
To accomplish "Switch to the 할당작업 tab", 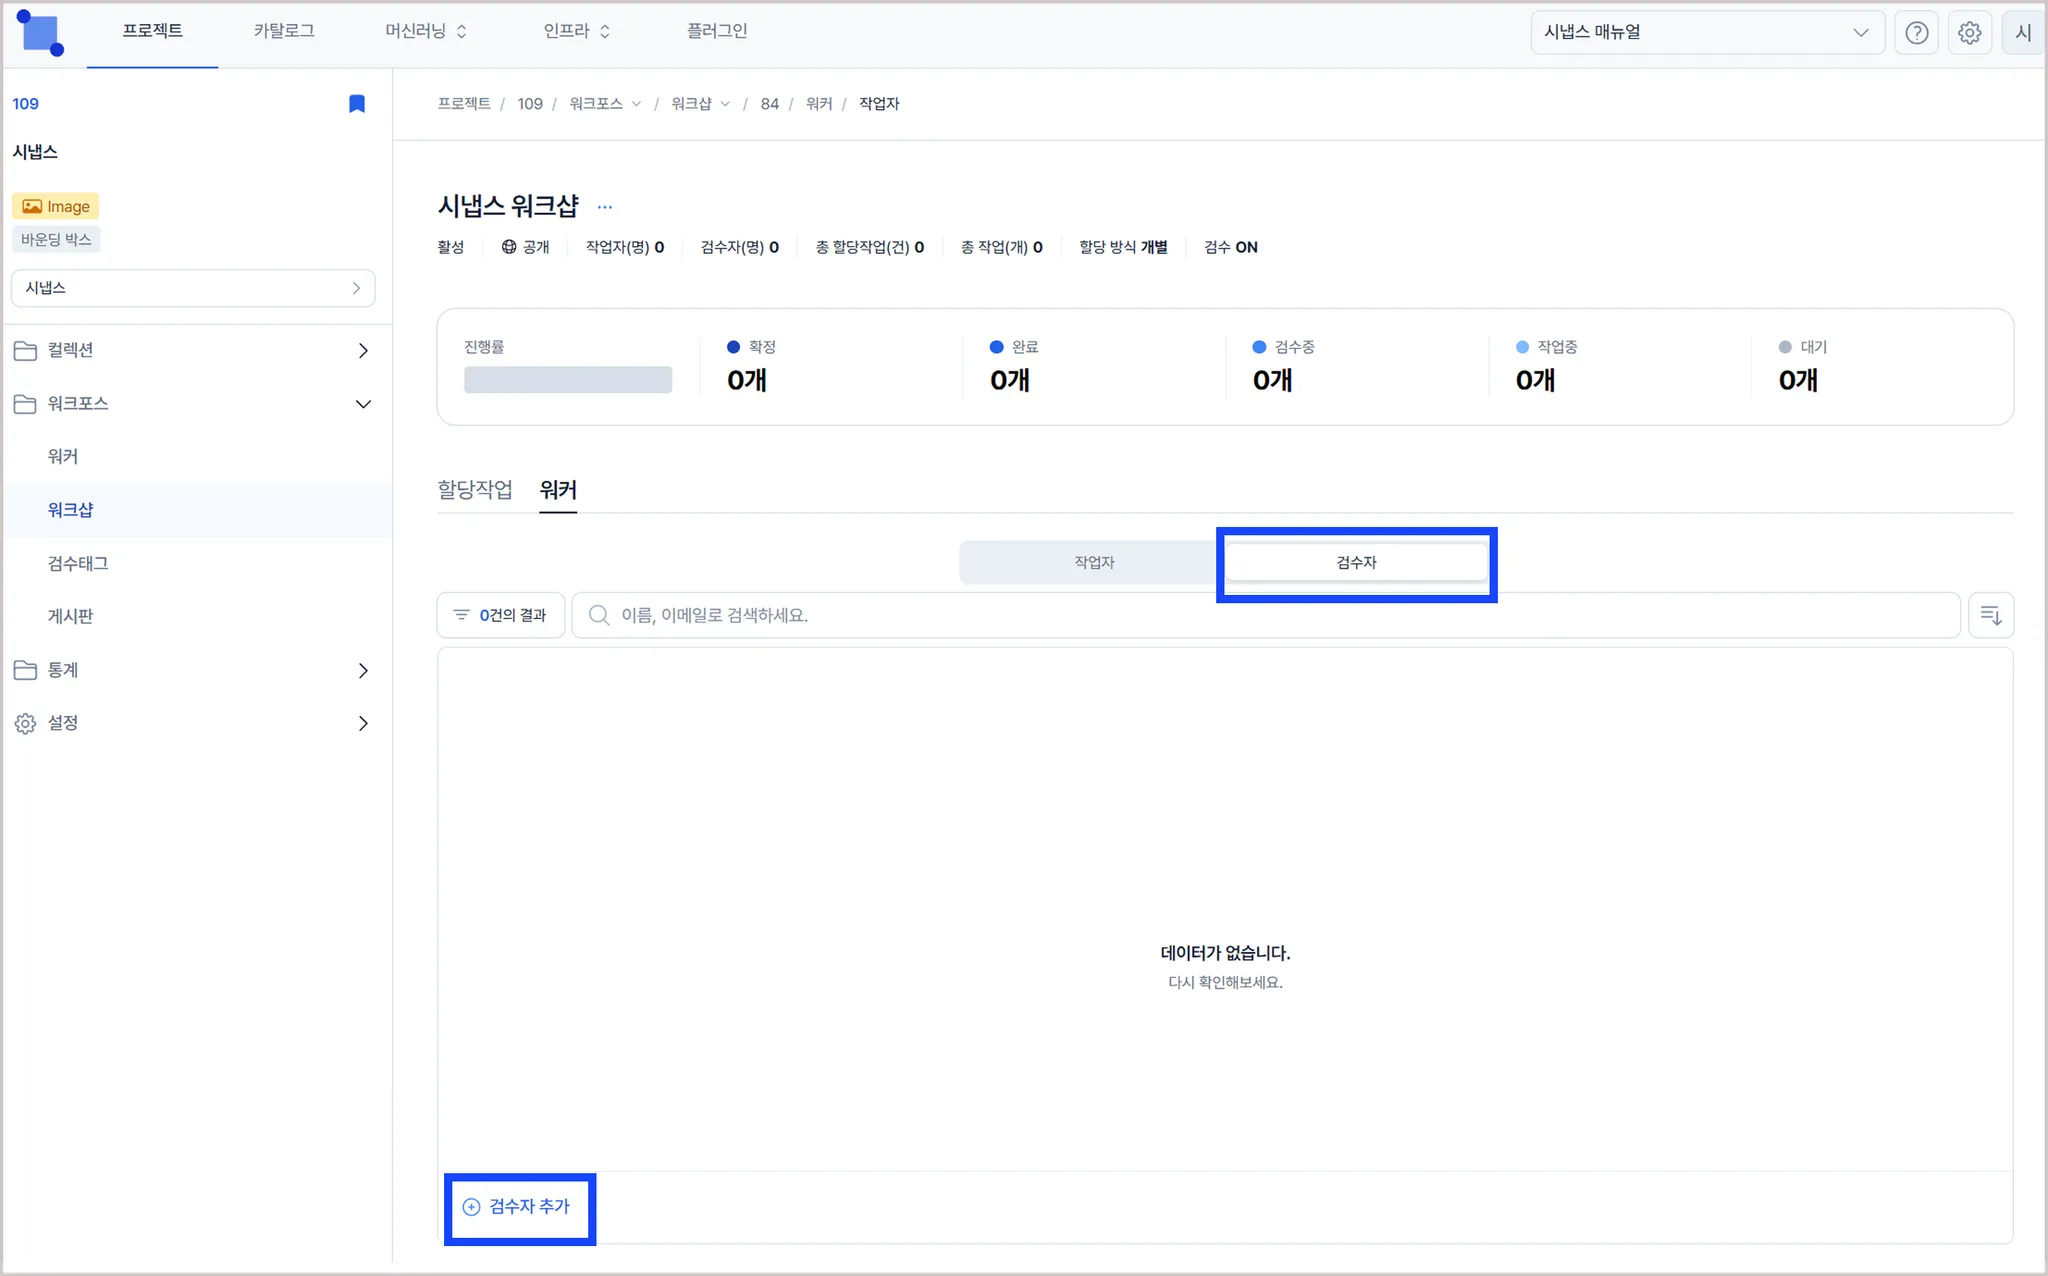I will (475, 490).
